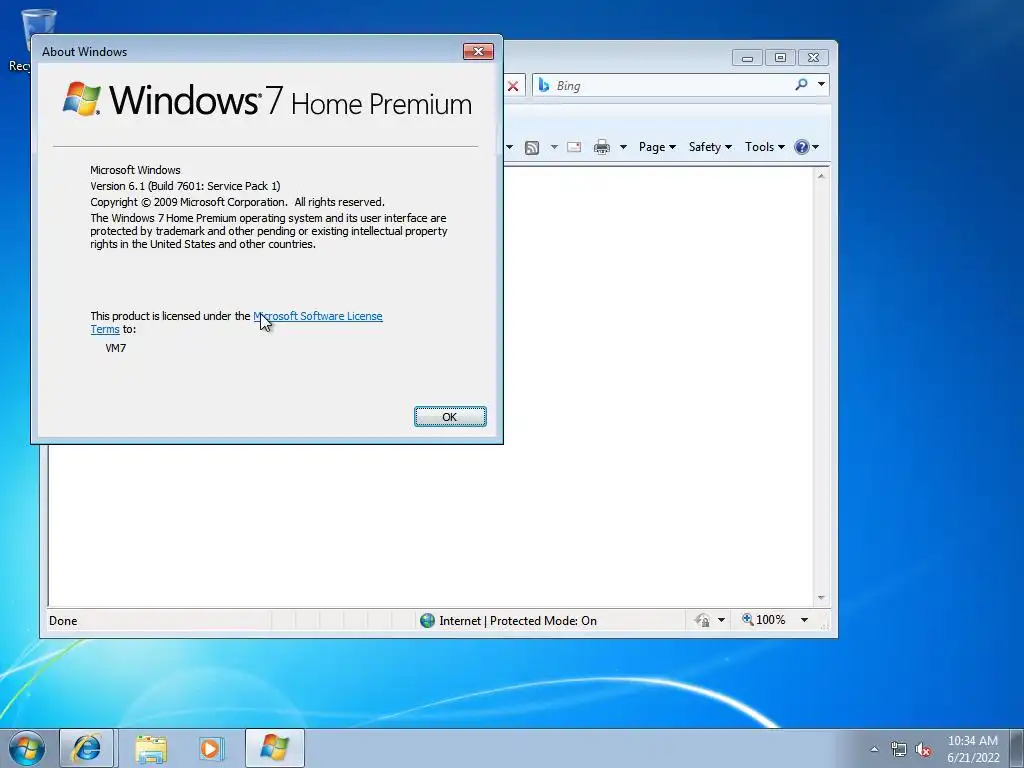Show hidden tray icons arrow
This screenshot has height=768, width=1024.
874,750
